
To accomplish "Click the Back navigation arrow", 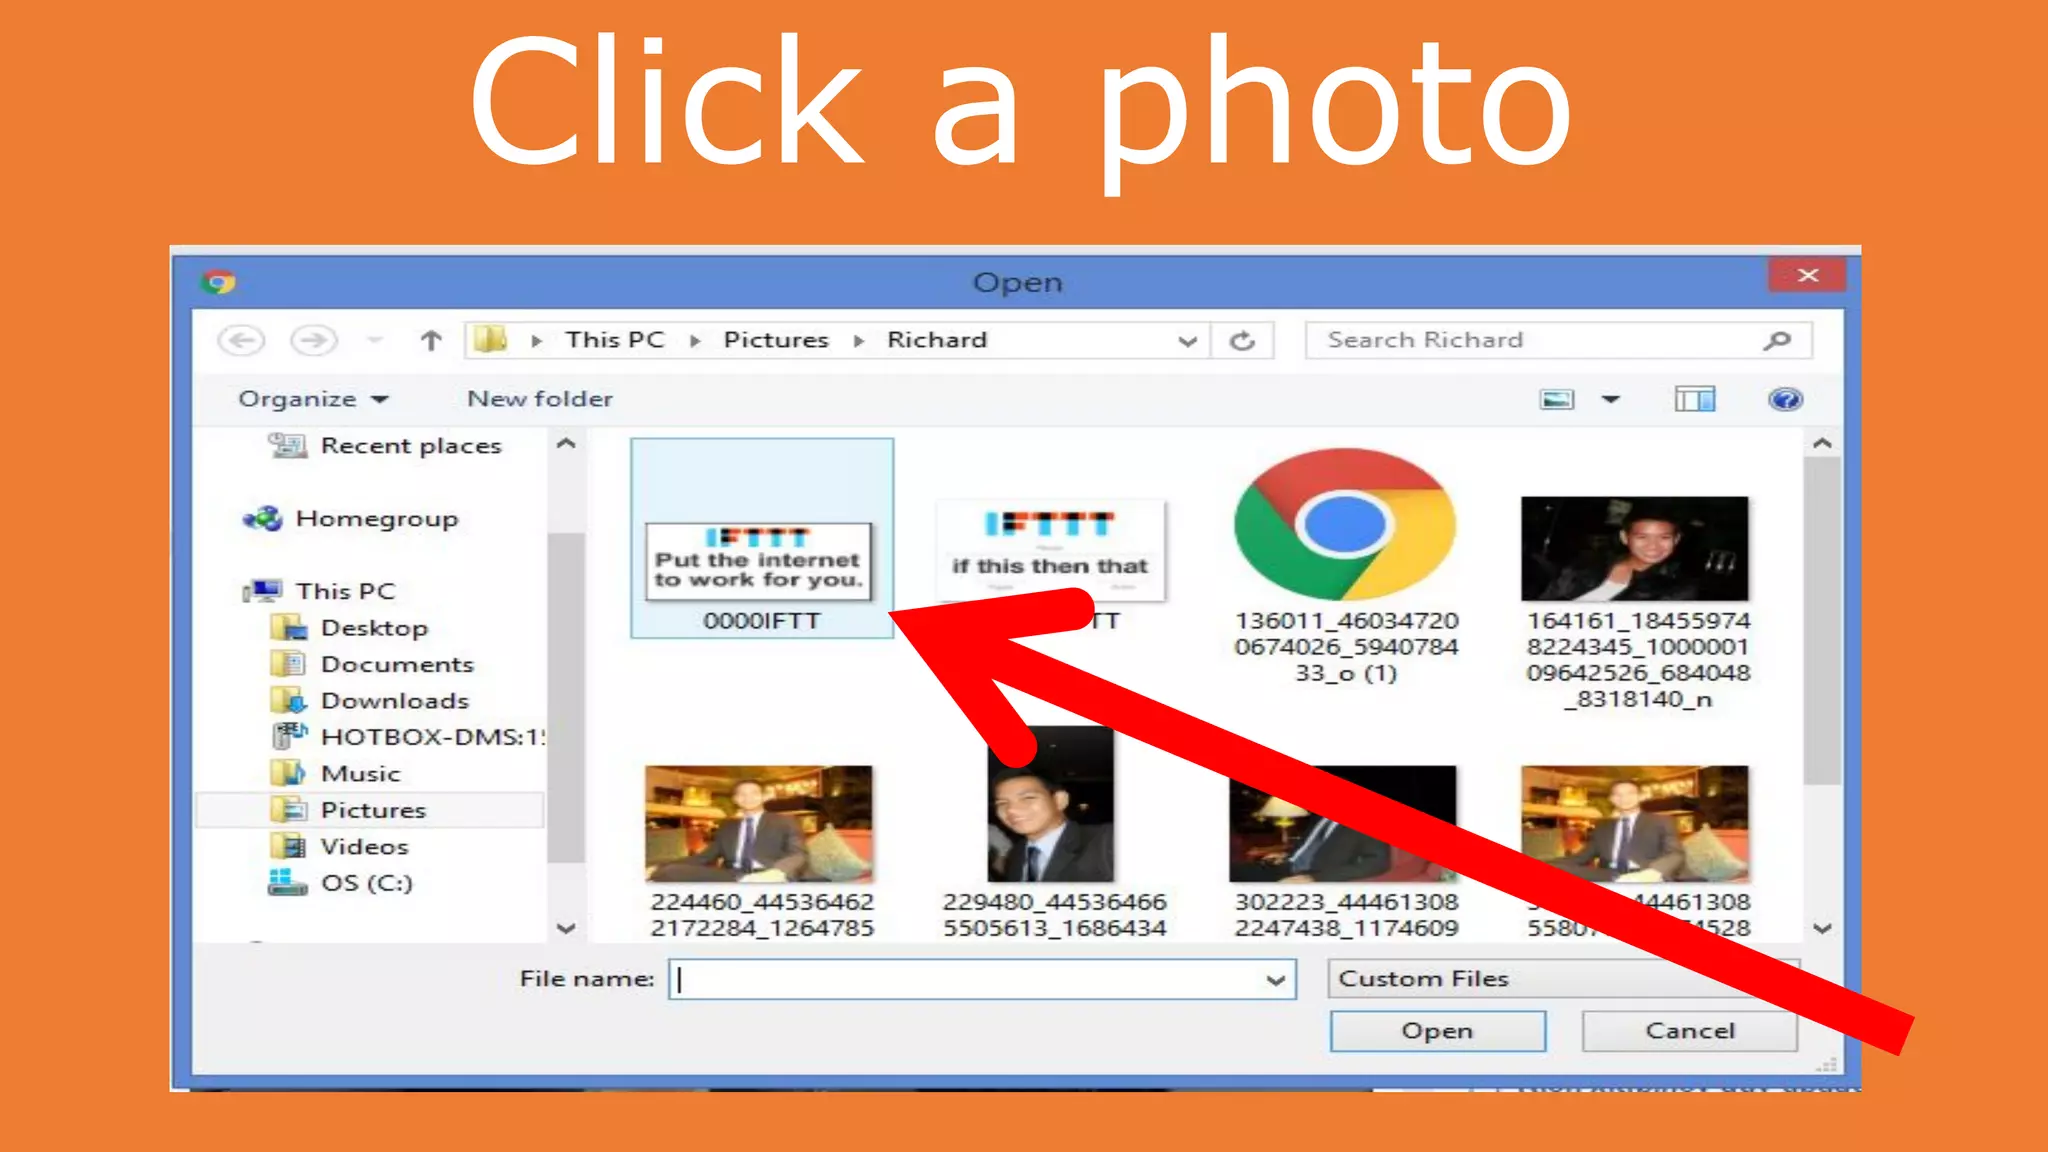I will coord(241,341).
